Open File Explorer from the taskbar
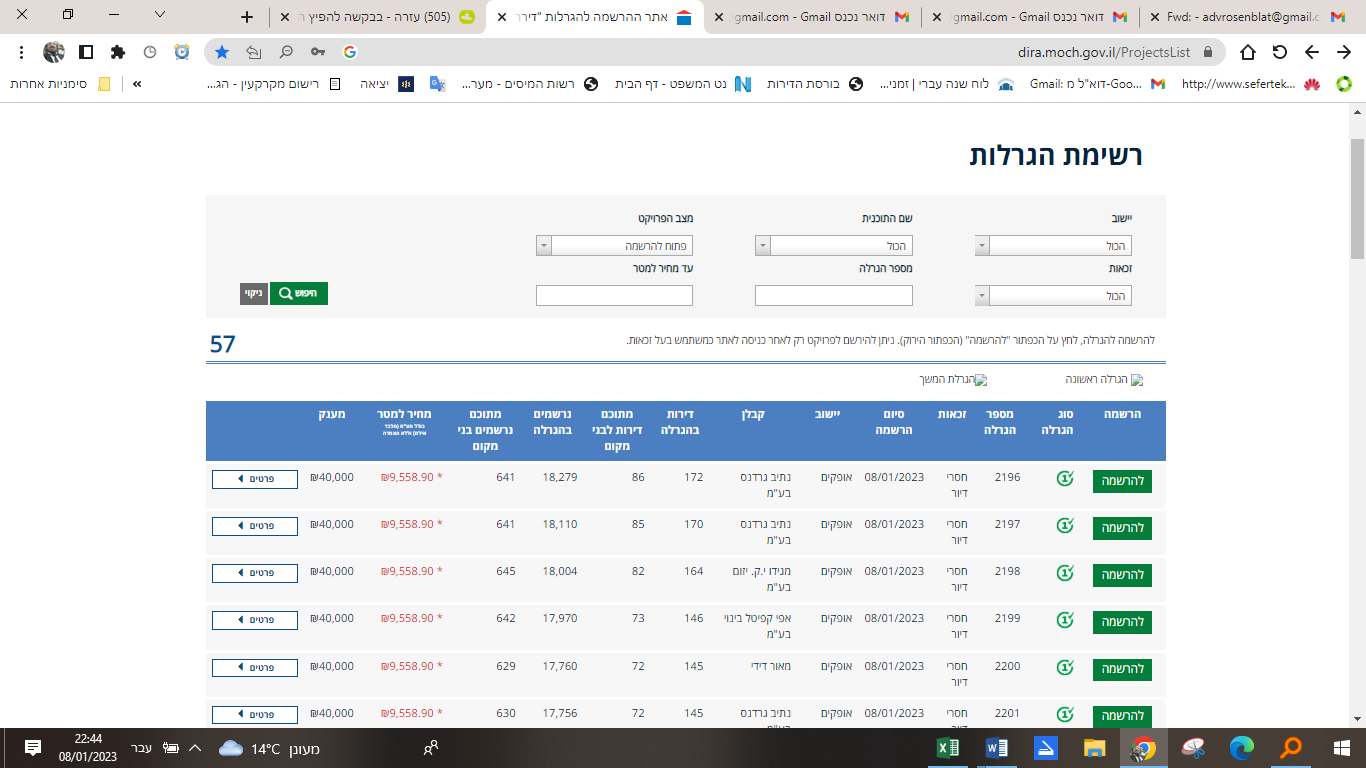1366x768 pixels. [1095, 748]
